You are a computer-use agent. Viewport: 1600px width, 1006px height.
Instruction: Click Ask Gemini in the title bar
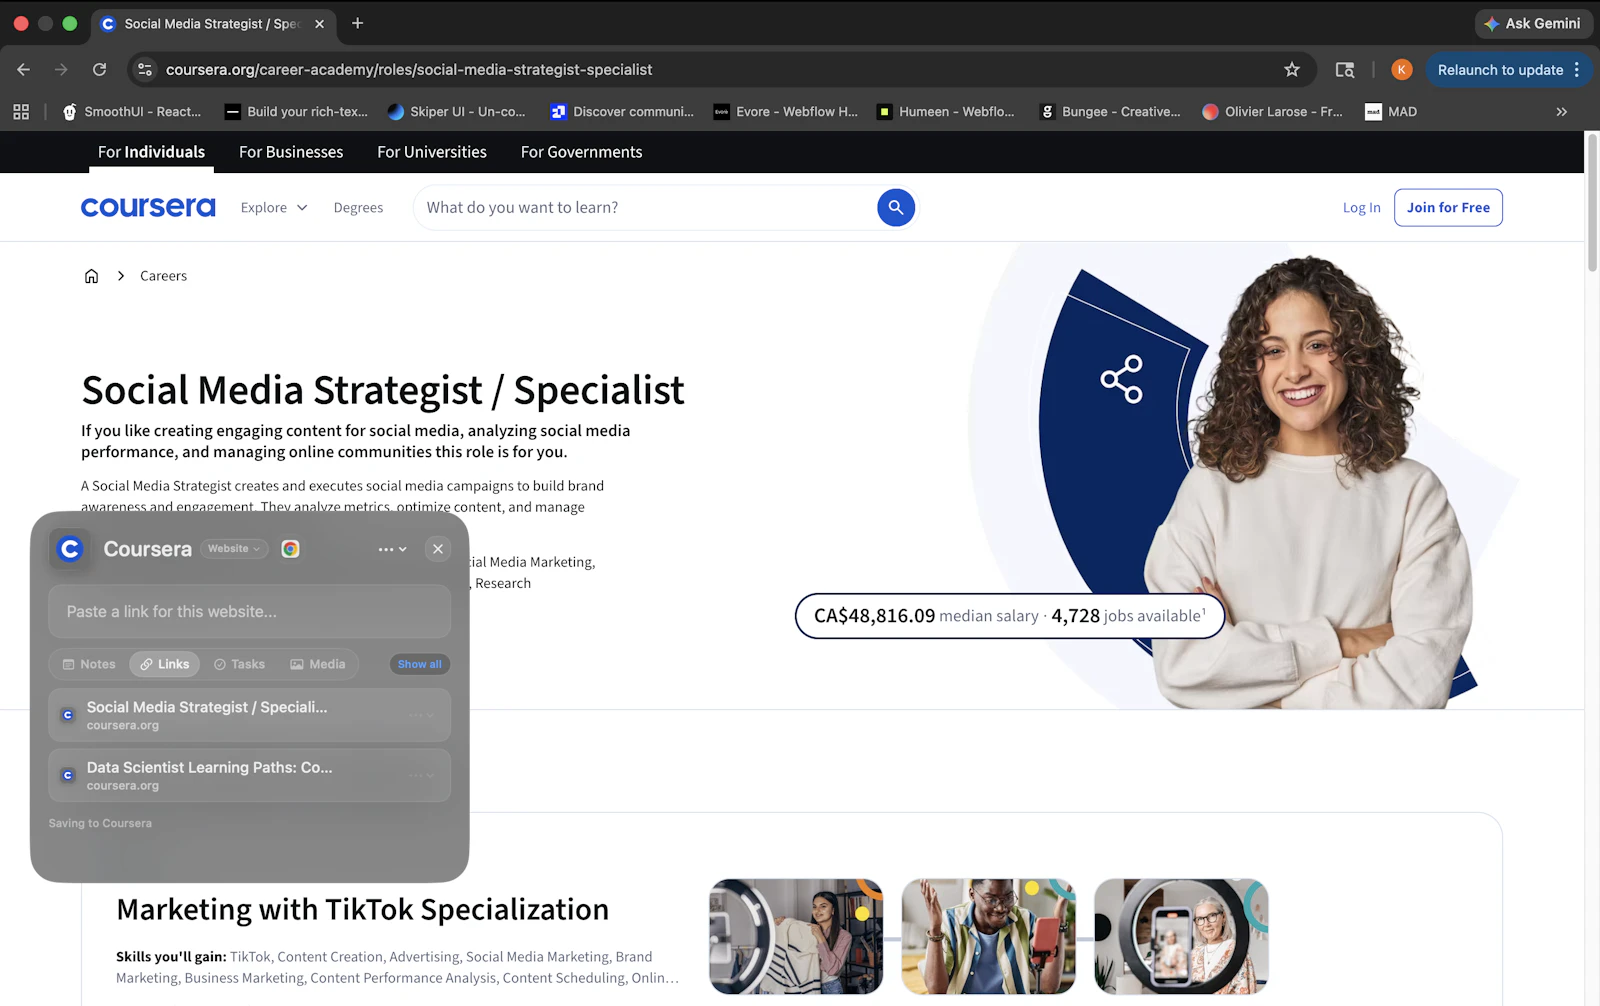tap(1532, 23)
